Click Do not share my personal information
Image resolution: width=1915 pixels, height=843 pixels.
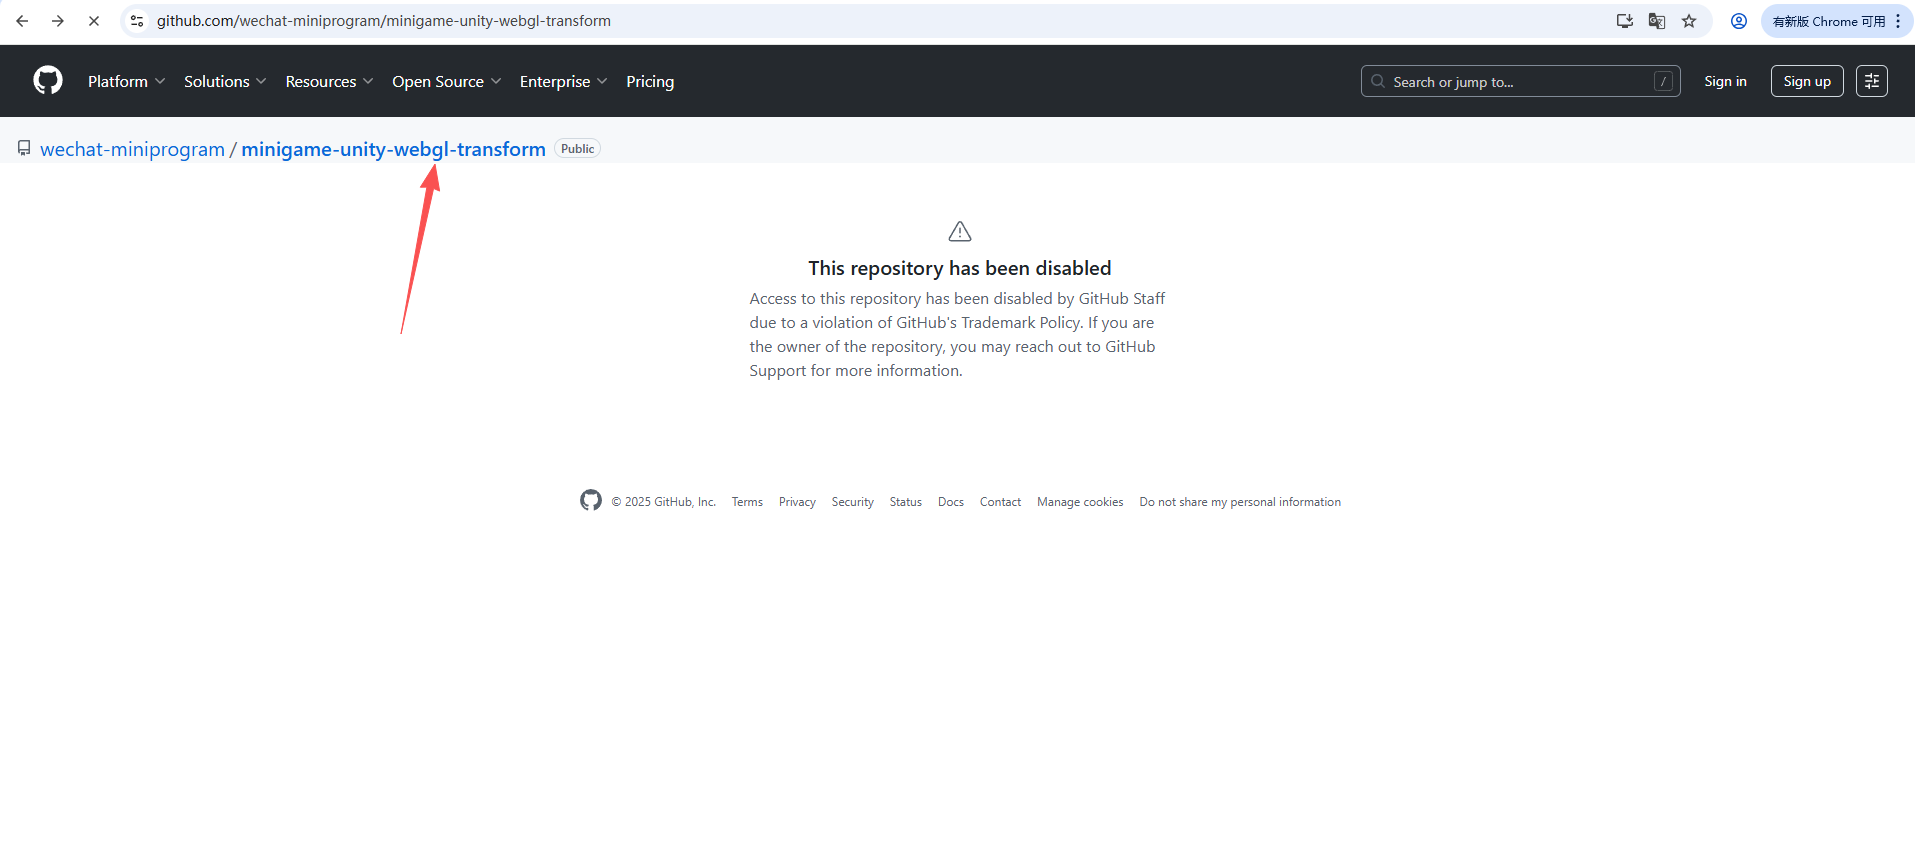pos(1240,502)
